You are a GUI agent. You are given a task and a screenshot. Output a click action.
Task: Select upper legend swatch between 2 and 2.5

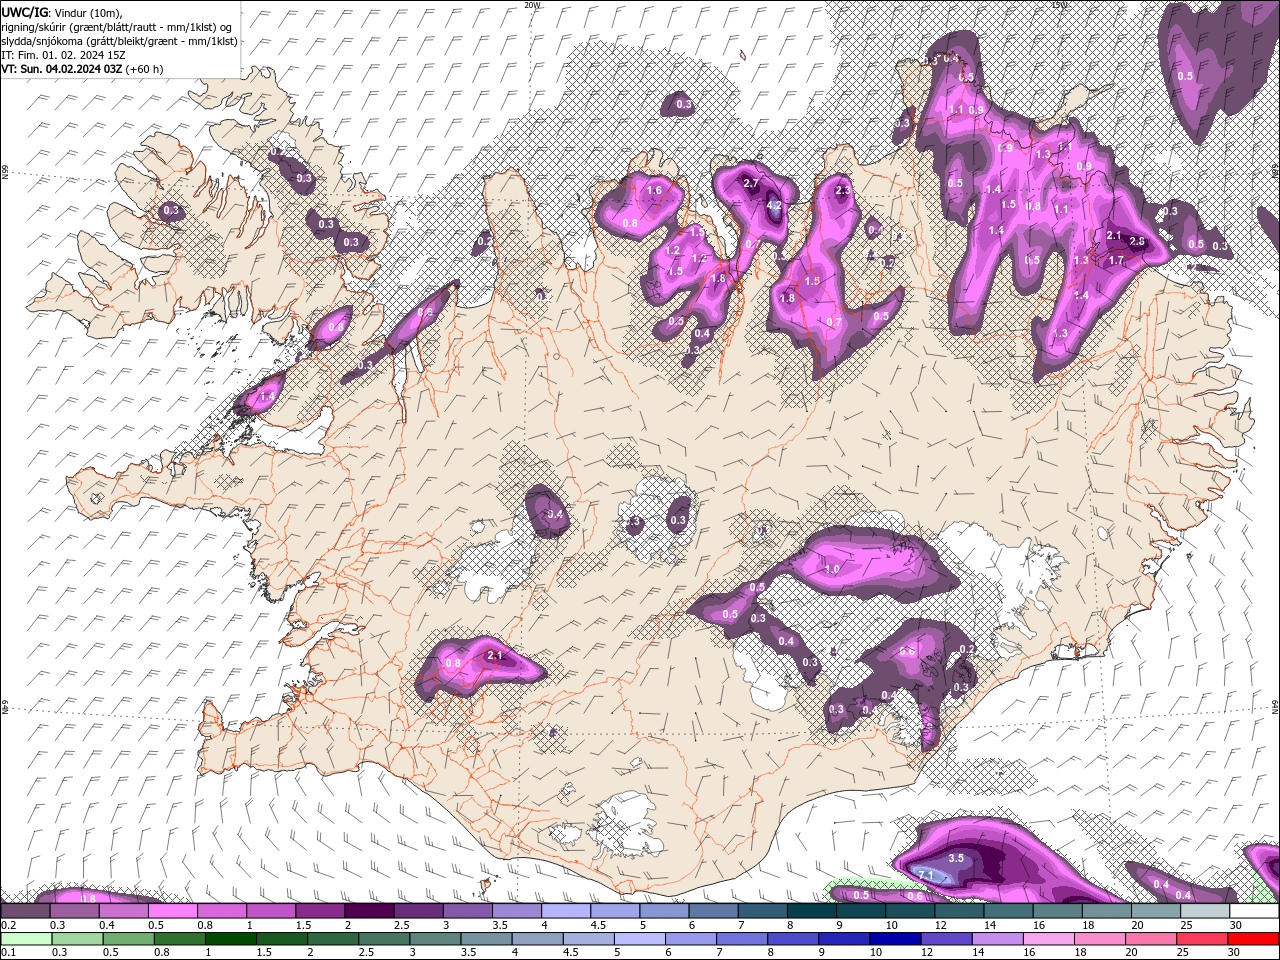point(369,911)
